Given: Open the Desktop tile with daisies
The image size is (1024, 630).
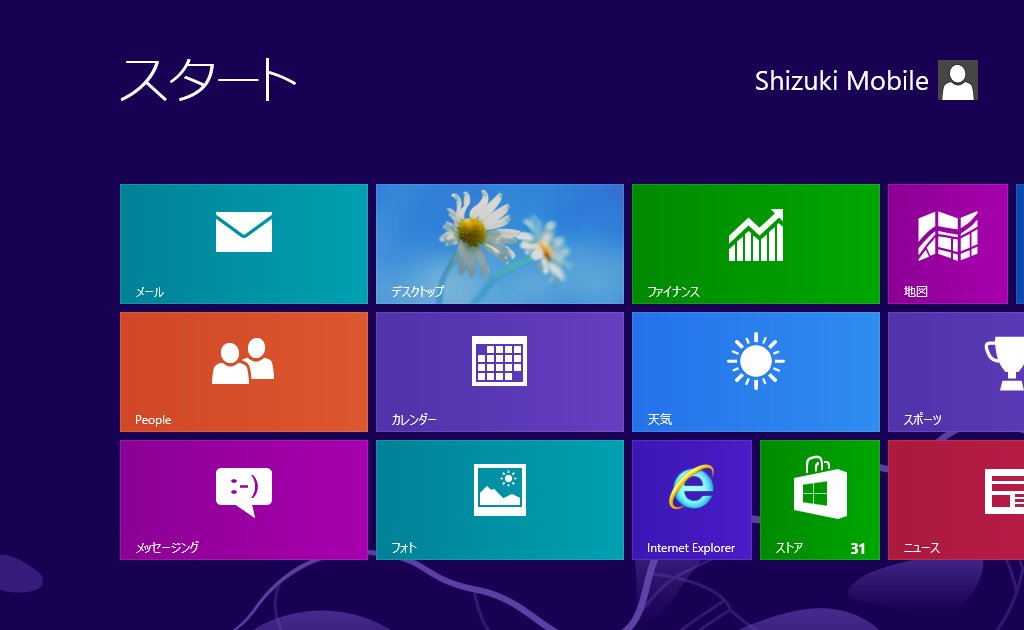Looking at the screenshot, I should click(500, 244).
